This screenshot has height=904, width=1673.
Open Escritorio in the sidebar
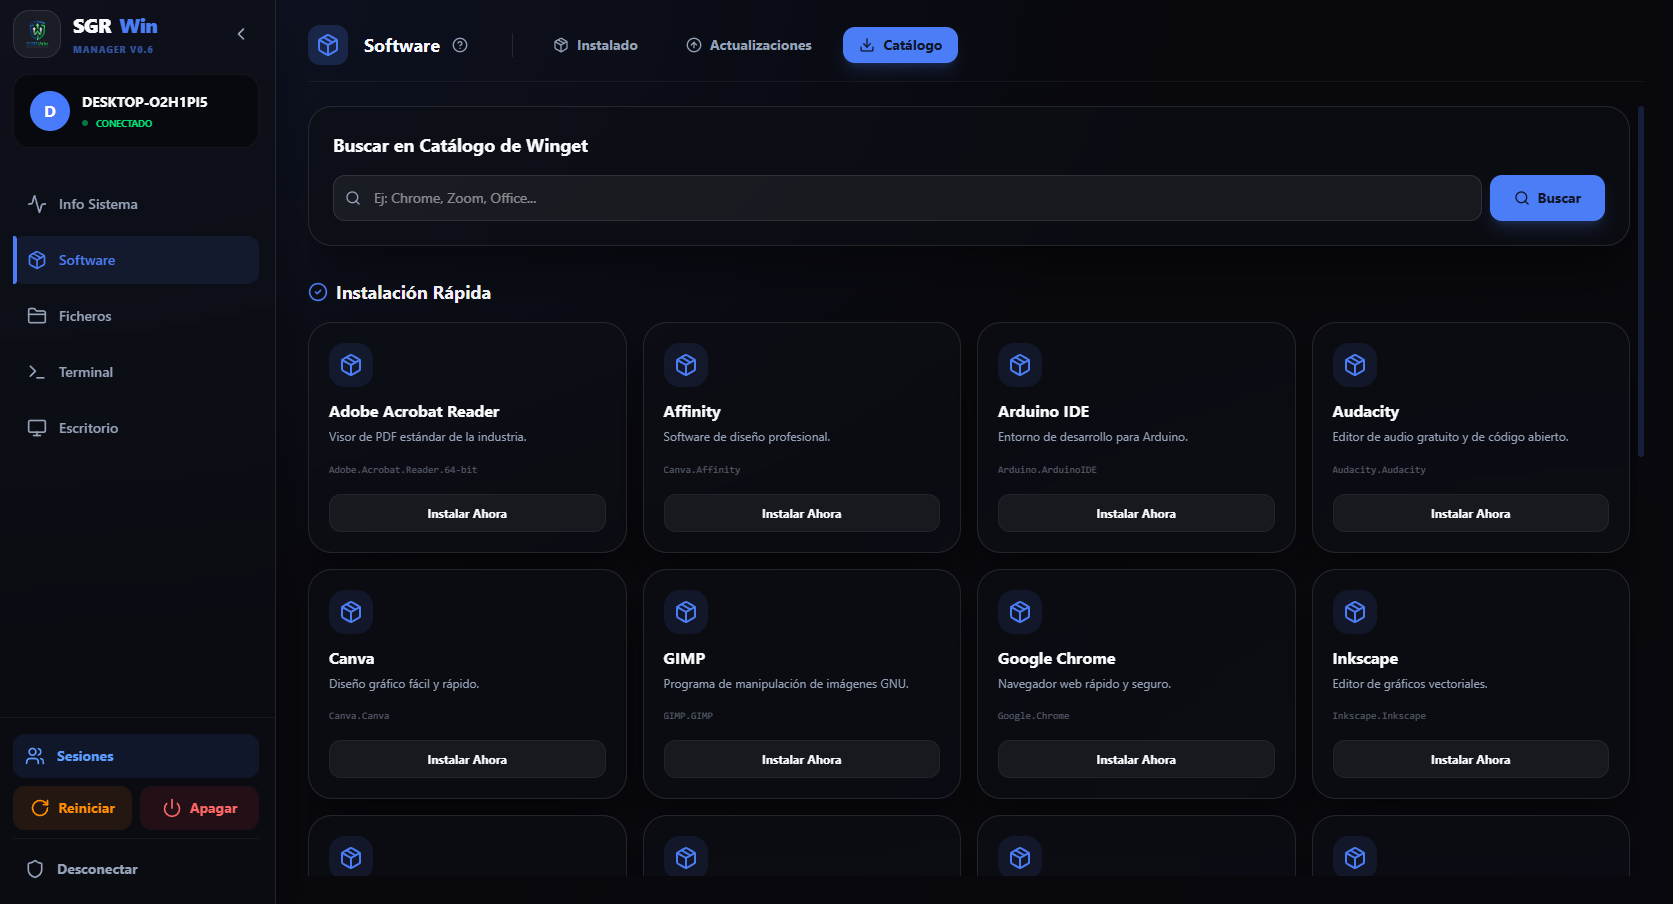coord(136,428)
